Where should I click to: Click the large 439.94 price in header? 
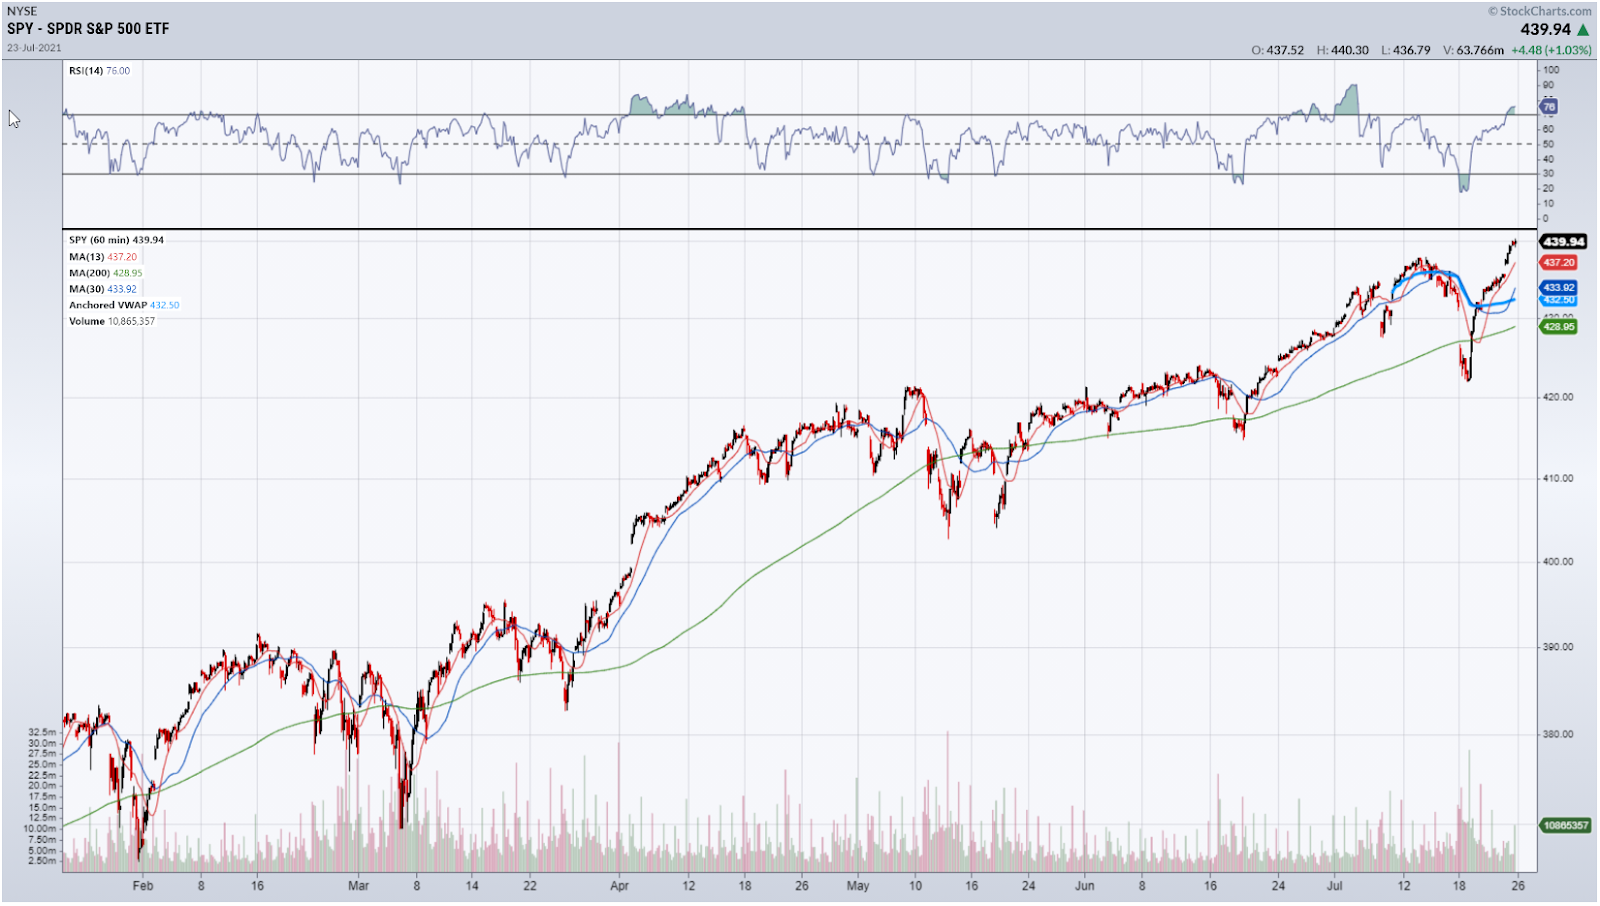(x=1546, y=30)
